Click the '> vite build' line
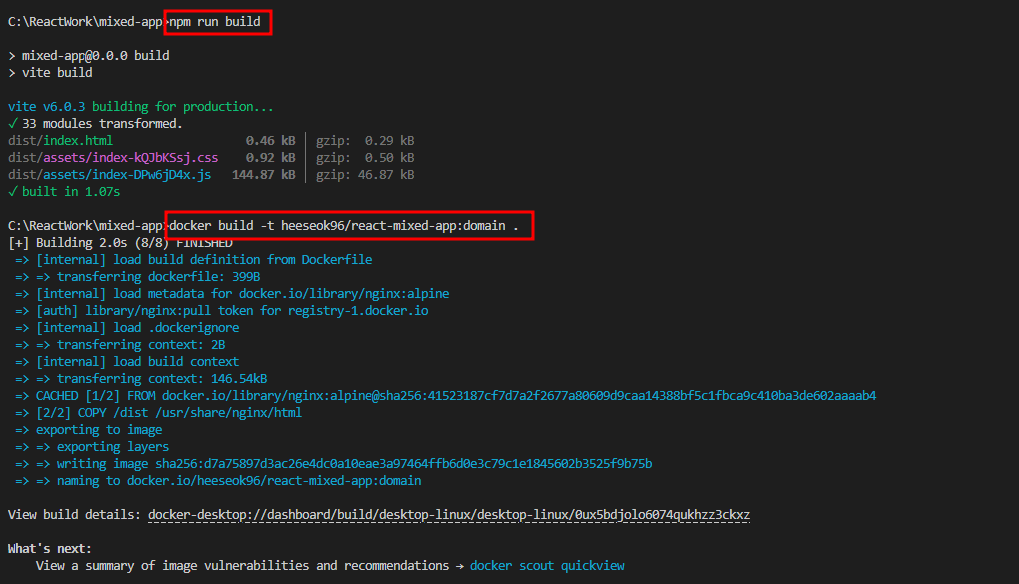 point(50,72)
